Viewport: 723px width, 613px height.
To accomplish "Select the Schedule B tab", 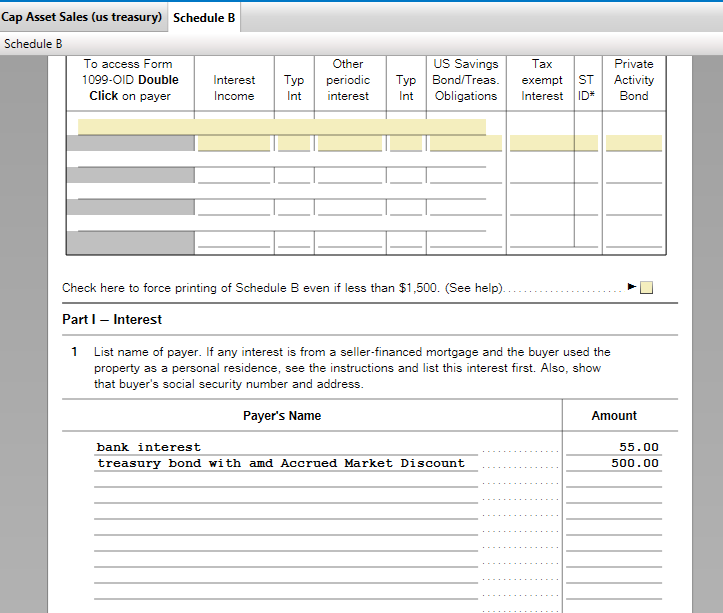I will click(203, 17).
